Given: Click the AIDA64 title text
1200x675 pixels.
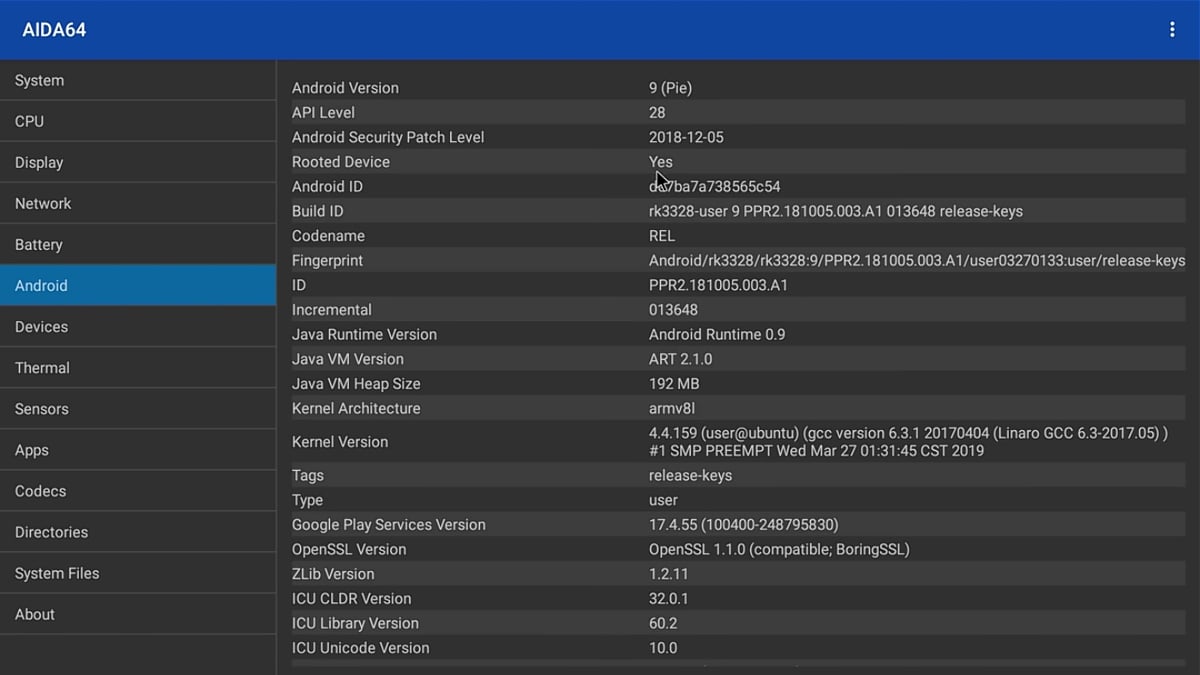Looking at the screenshot, I should click(x=54, y=30).
